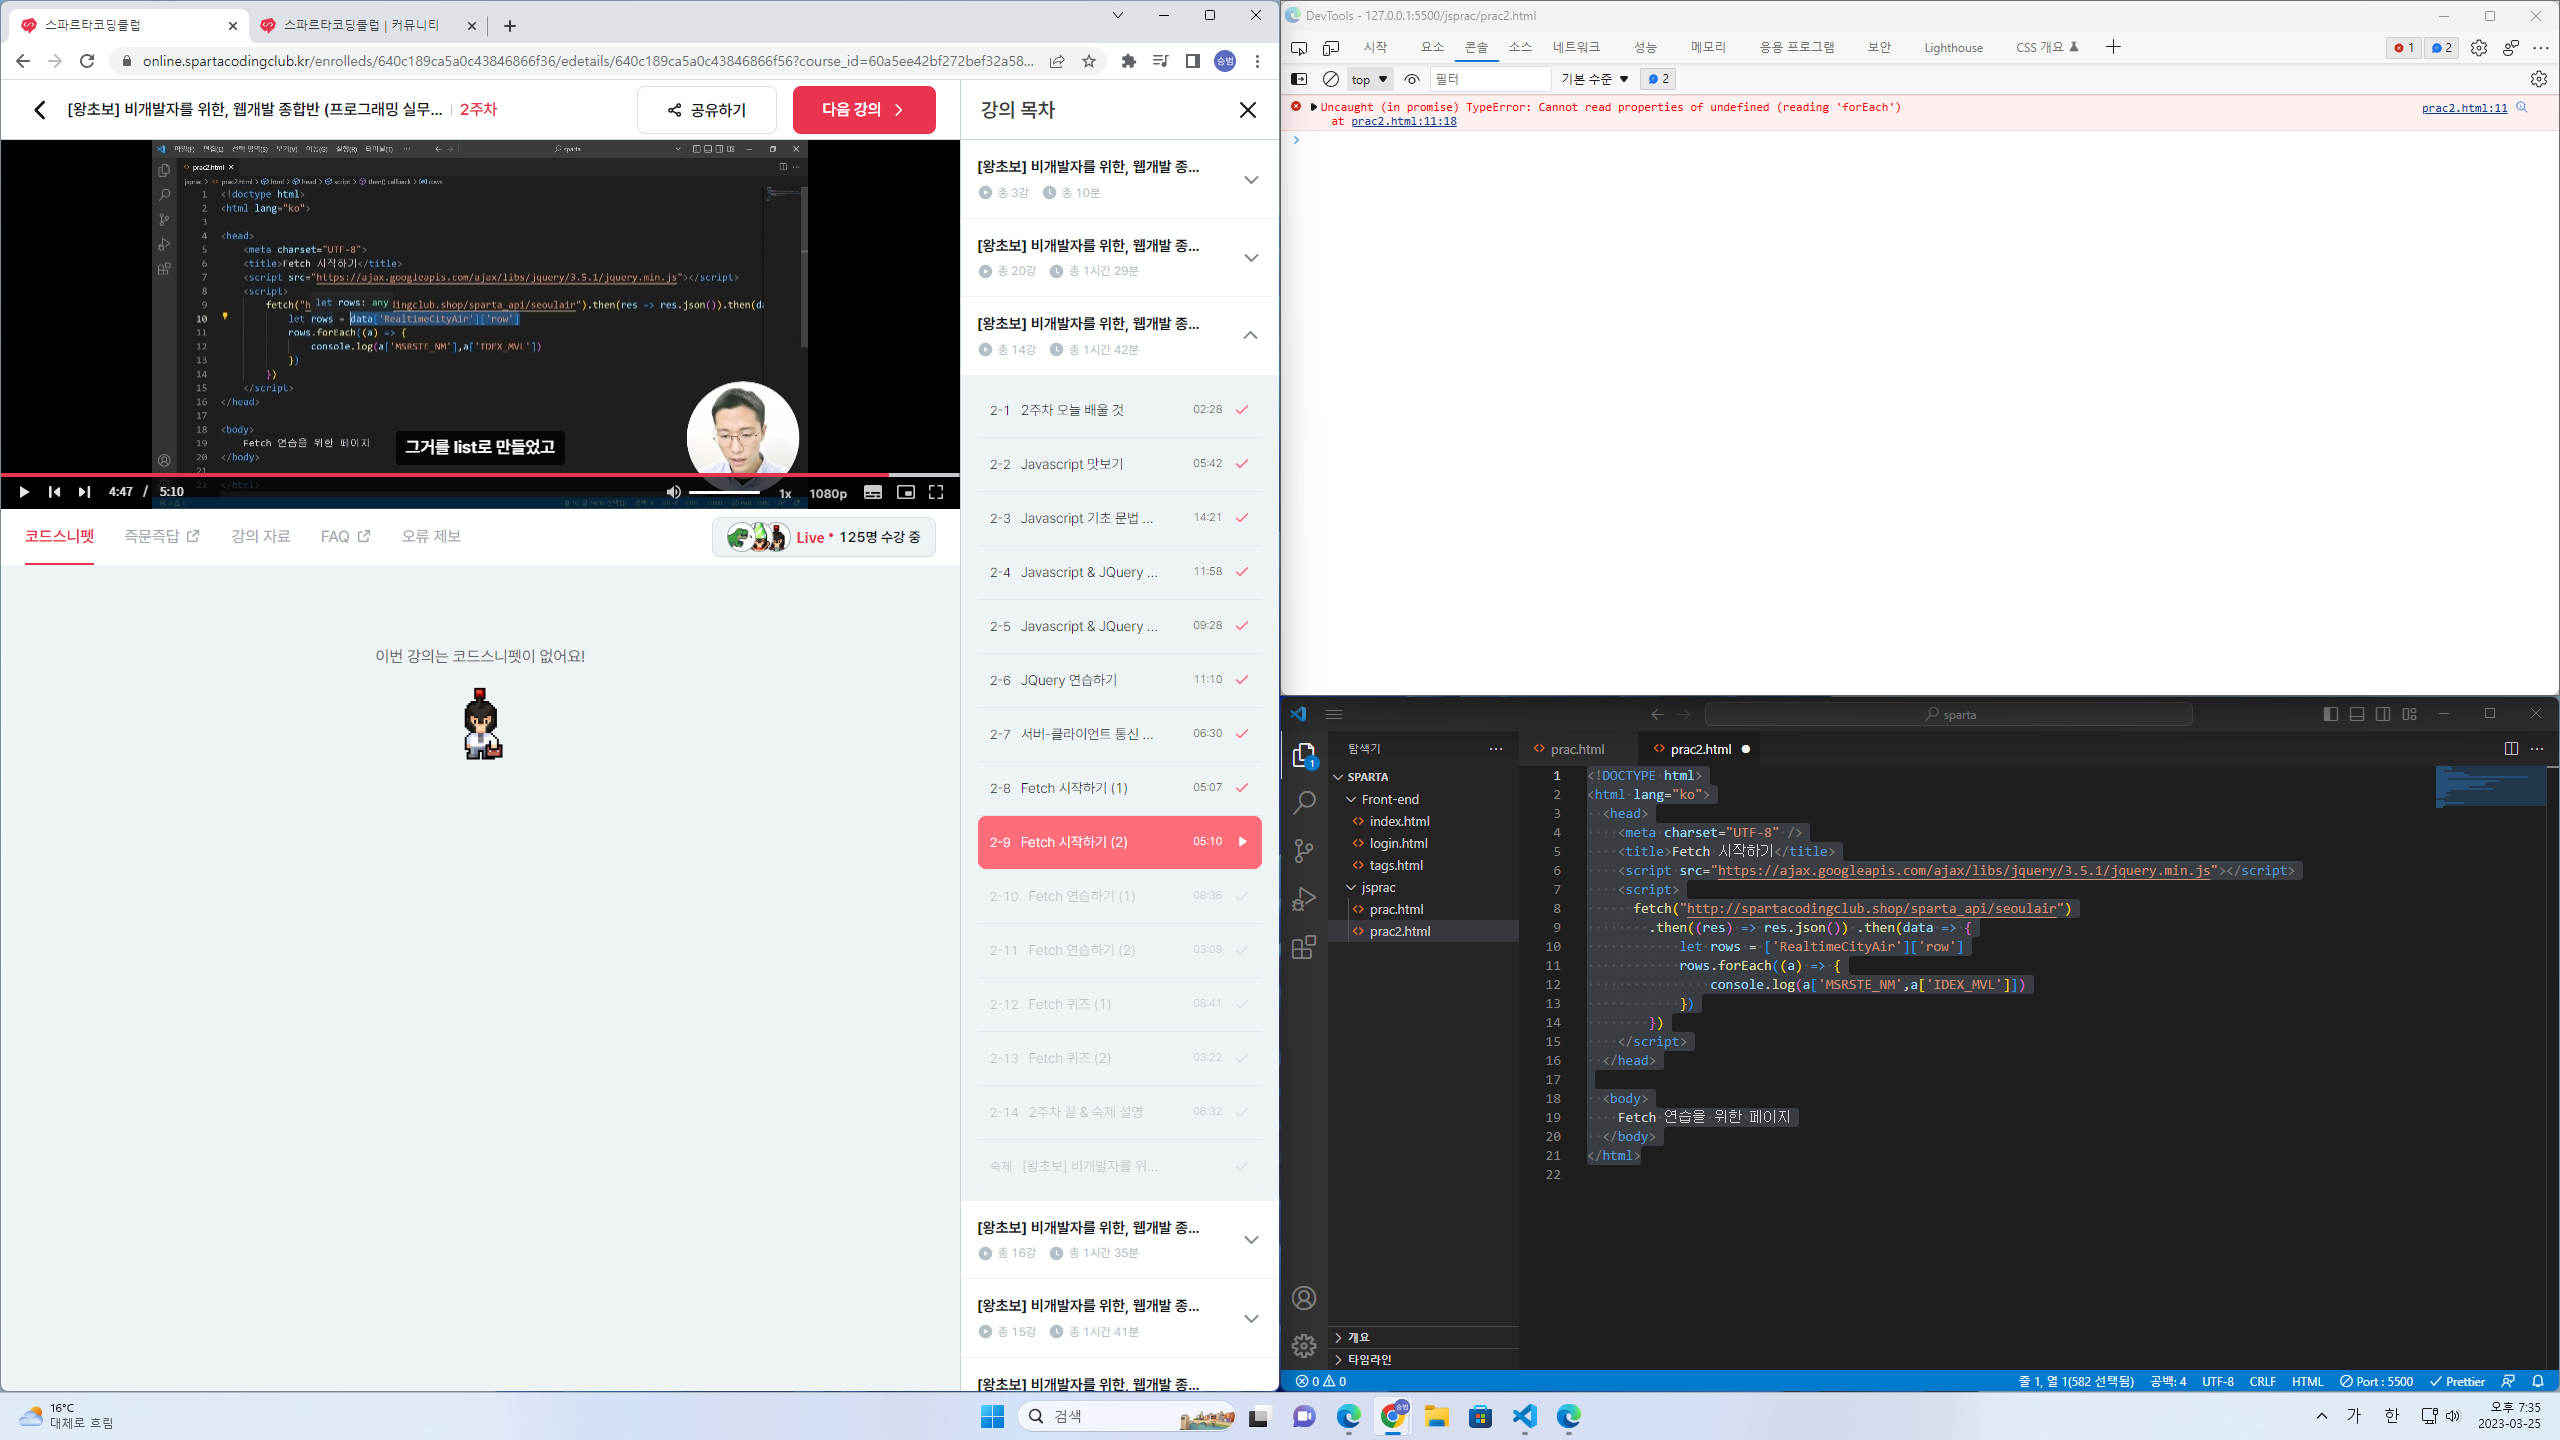Skip to the next video
Image resolution: width=2560 pixels, height=1440 pixels.
point(84,492)
